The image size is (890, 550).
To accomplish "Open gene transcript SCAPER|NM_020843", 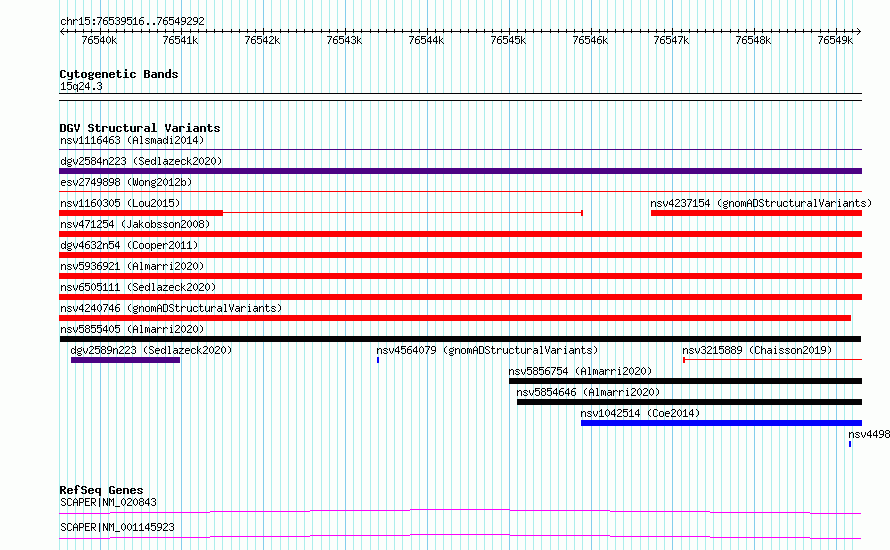I will pos(108,502).
